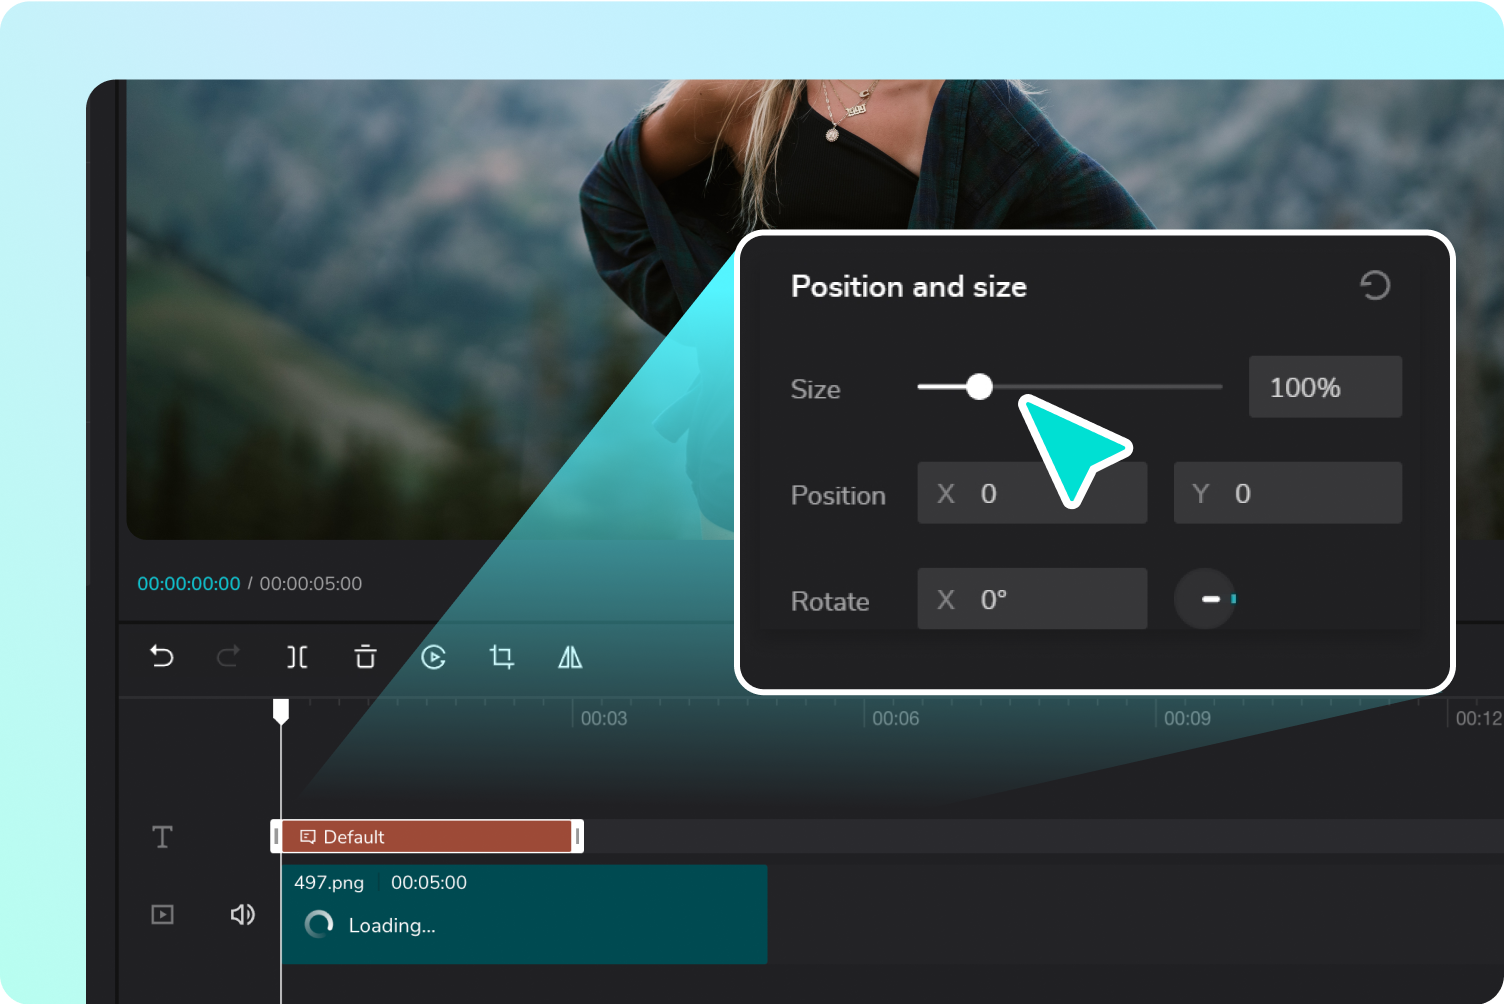Open the playback speed tool icon
1504x1004 pixels.
pyautogui.click(x=433, y=657)
